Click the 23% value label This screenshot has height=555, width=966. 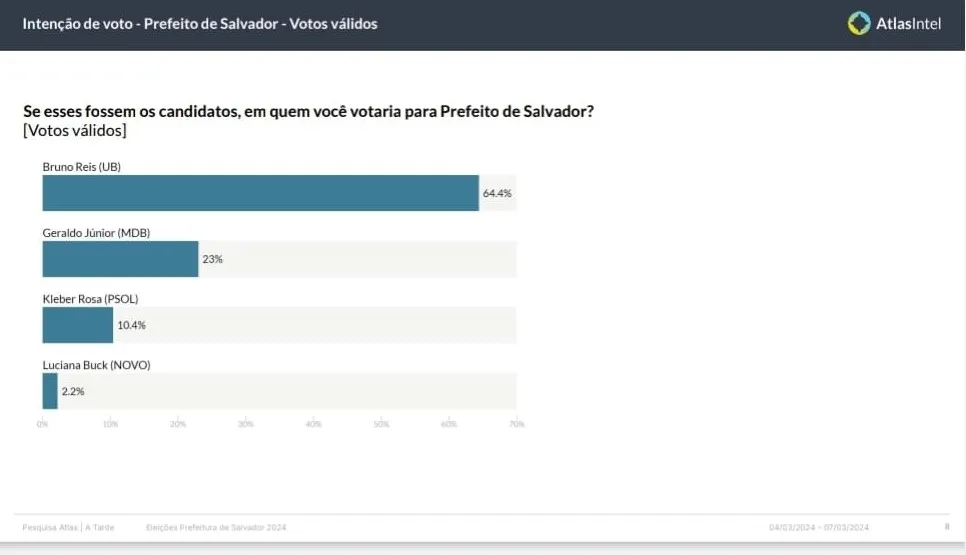(x=212, y=259)
